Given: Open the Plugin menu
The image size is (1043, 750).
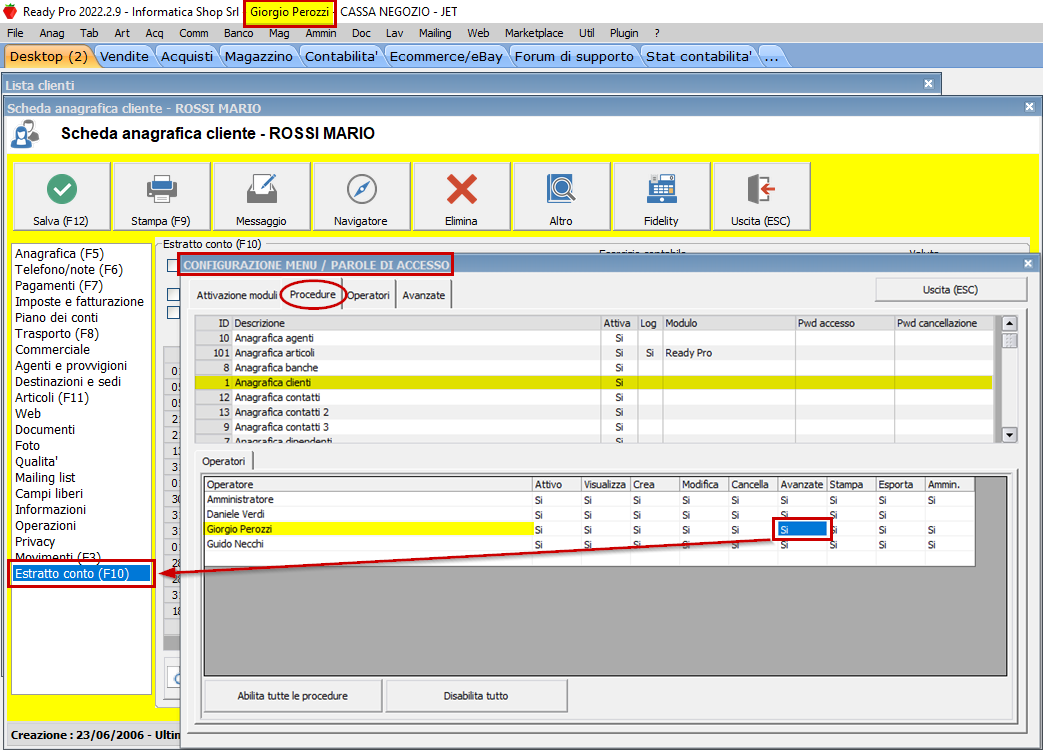Looking at the screenshot, I should pos(624,33).
